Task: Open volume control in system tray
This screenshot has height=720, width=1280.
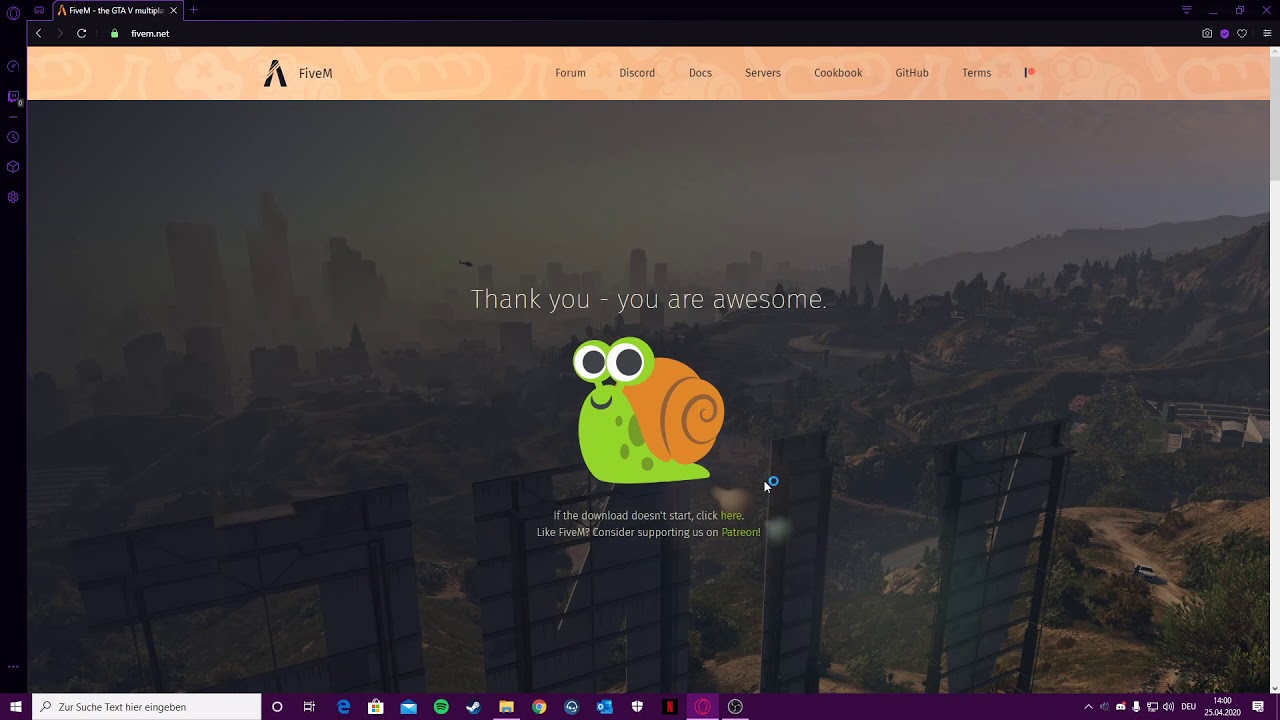Action: (1169, 707)
